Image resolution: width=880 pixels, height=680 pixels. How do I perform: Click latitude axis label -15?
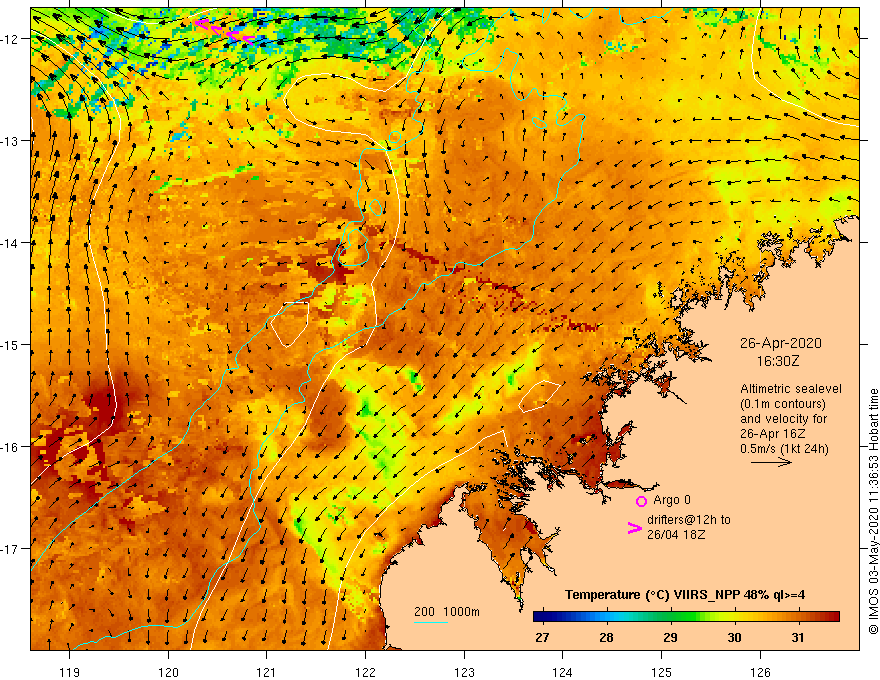click(10, 344)
